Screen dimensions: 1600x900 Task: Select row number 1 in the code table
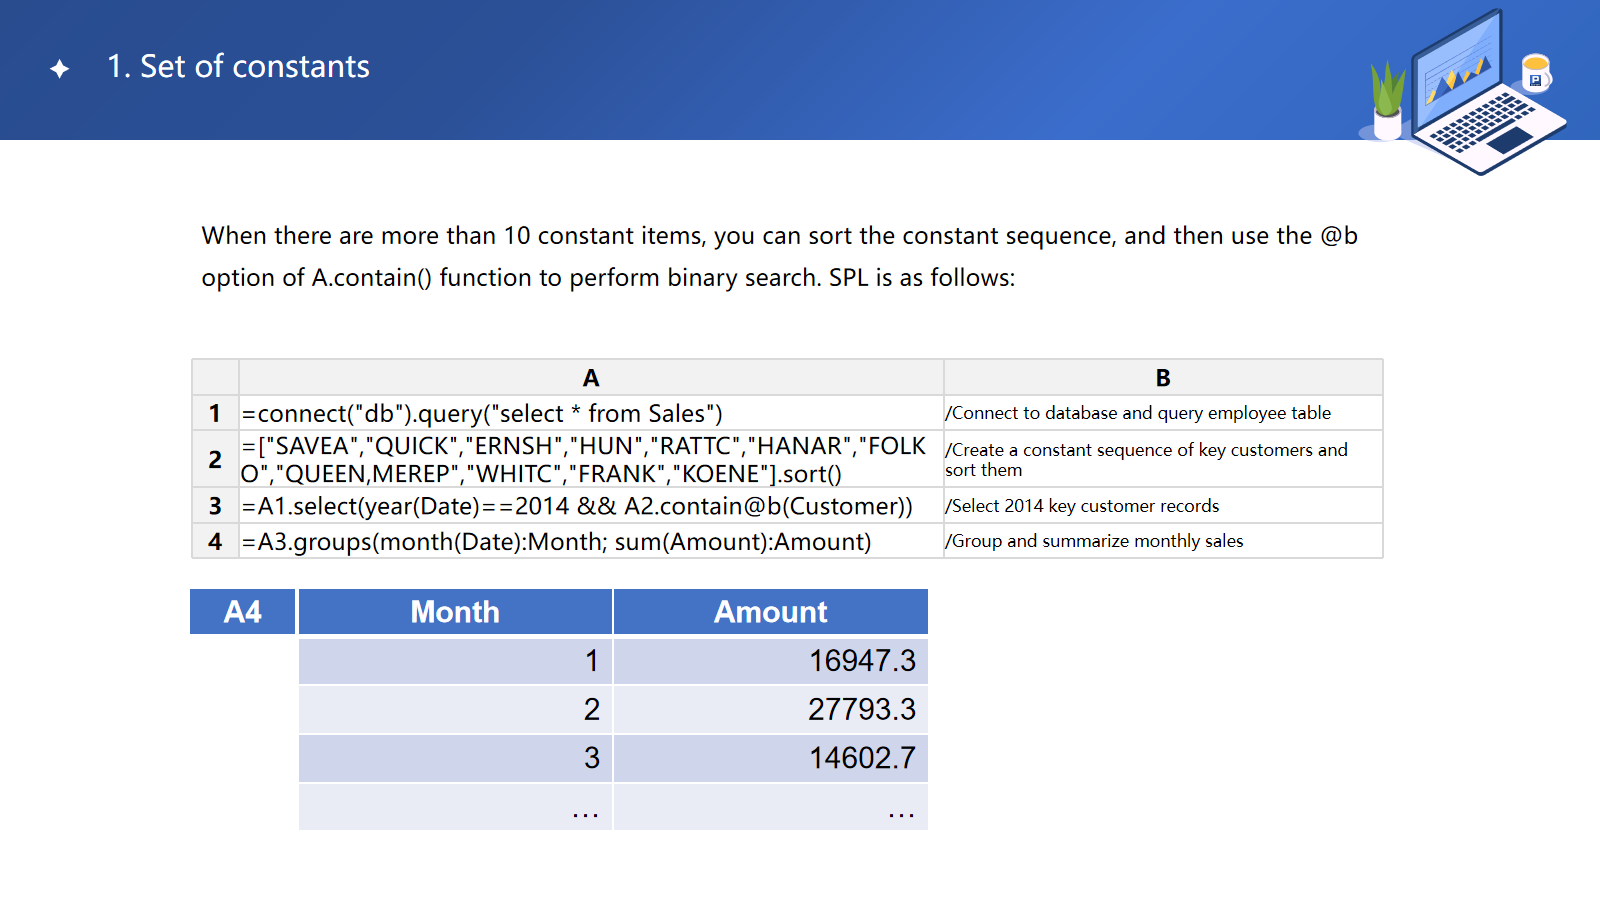[x=215, y=413]
